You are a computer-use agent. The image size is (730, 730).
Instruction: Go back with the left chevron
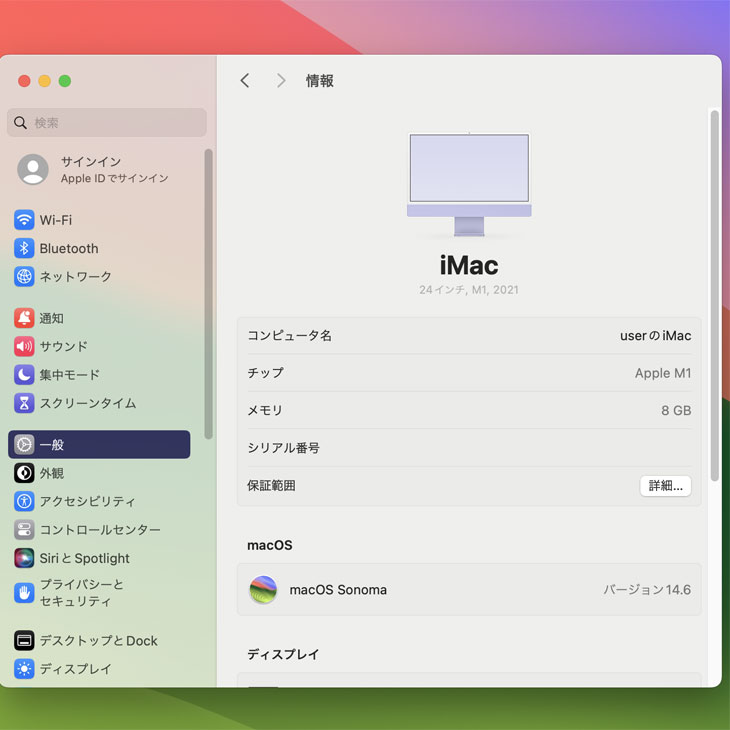coord(245,81)
